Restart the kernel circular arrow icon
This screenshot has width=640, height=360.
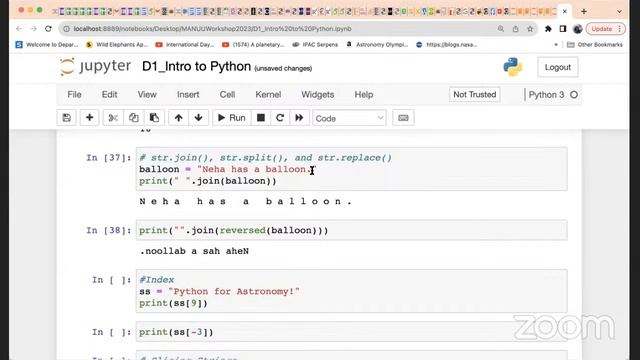point(280,118)
